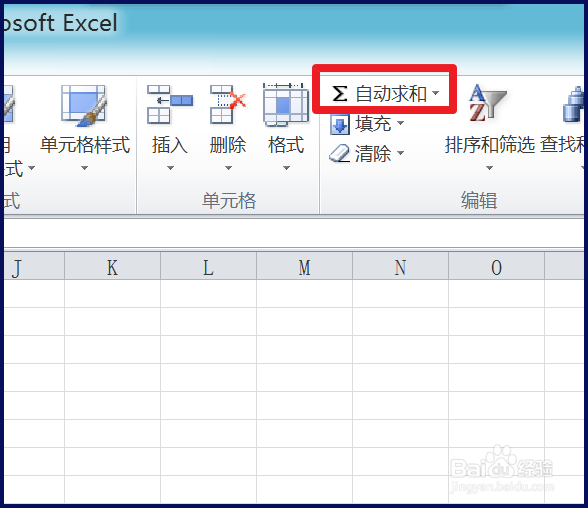Click the 单元格 group label

229,201
